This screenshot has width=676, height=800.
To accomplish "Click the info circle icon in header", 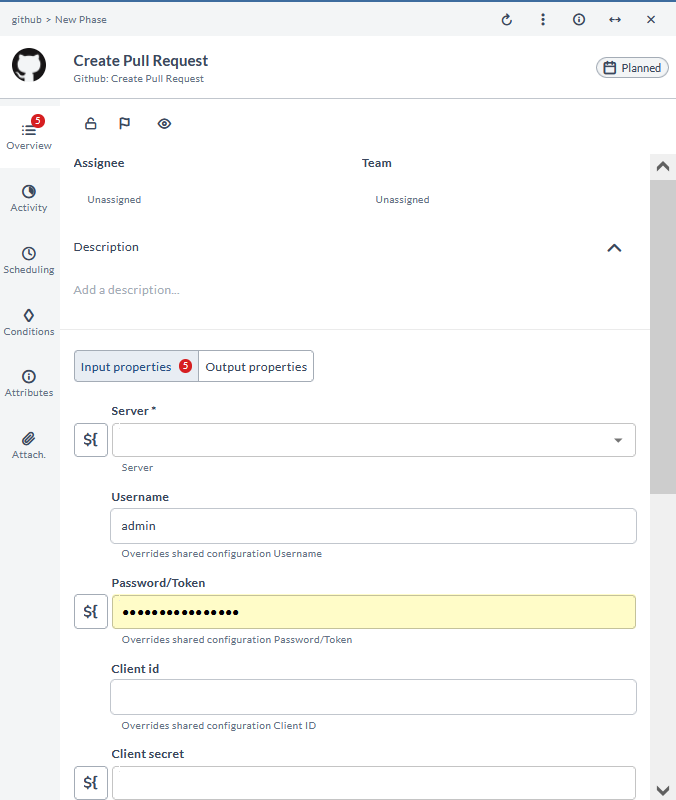I will tap(579, 19).
